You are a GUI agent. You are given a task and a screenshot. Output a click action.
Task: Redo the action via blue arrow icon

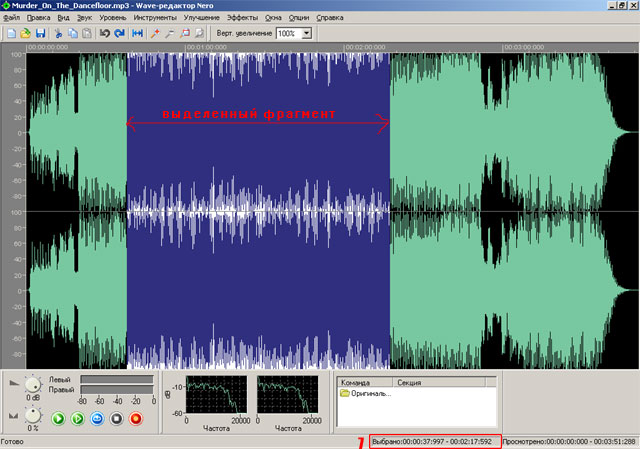[119, 33]
